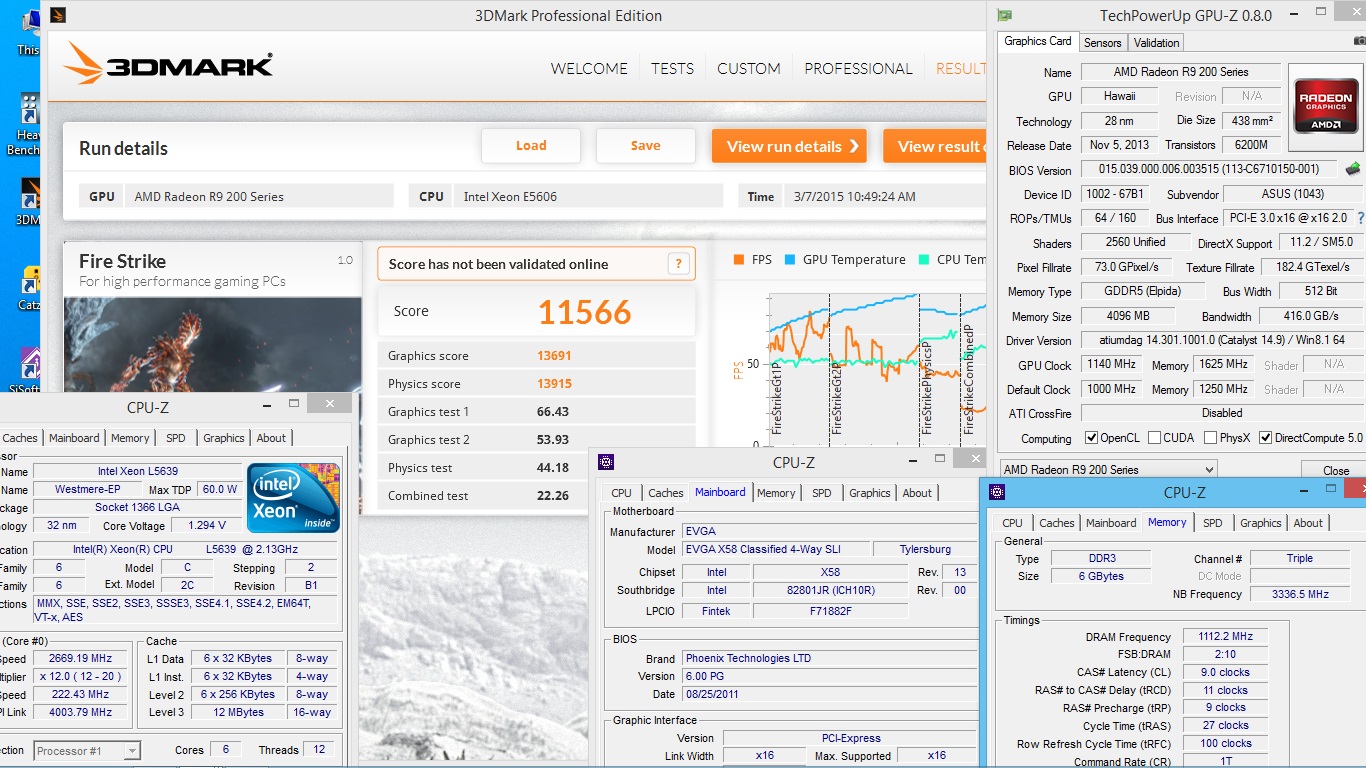Viewport: 1366px width, 768px height.
Task: Open CPU tab in CPU-Z Mainboard window
Action: coord(621,493)
